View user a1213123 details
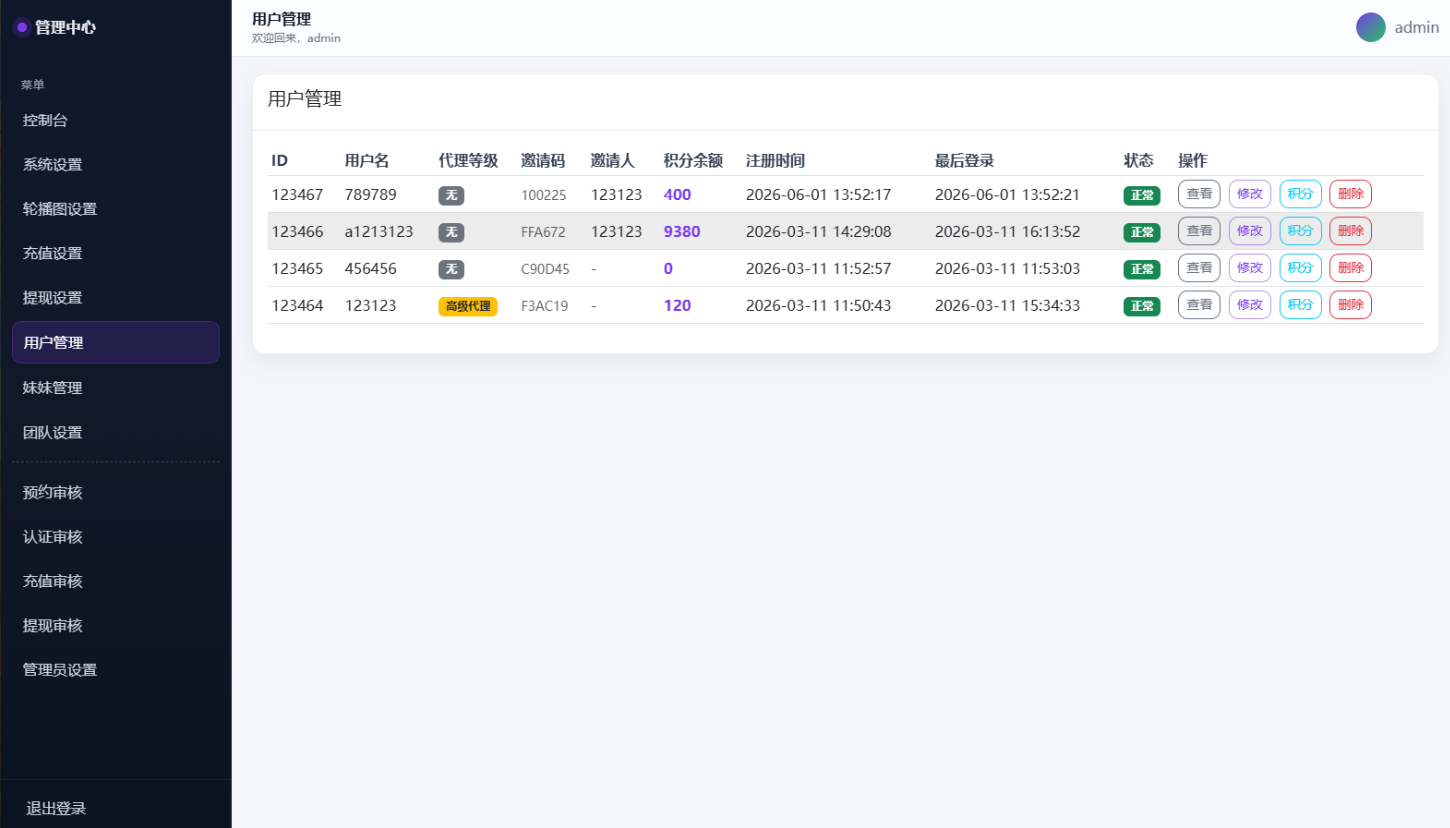Image resolution: width=1450 pixels, height=828 pixels. [1199, 231]
